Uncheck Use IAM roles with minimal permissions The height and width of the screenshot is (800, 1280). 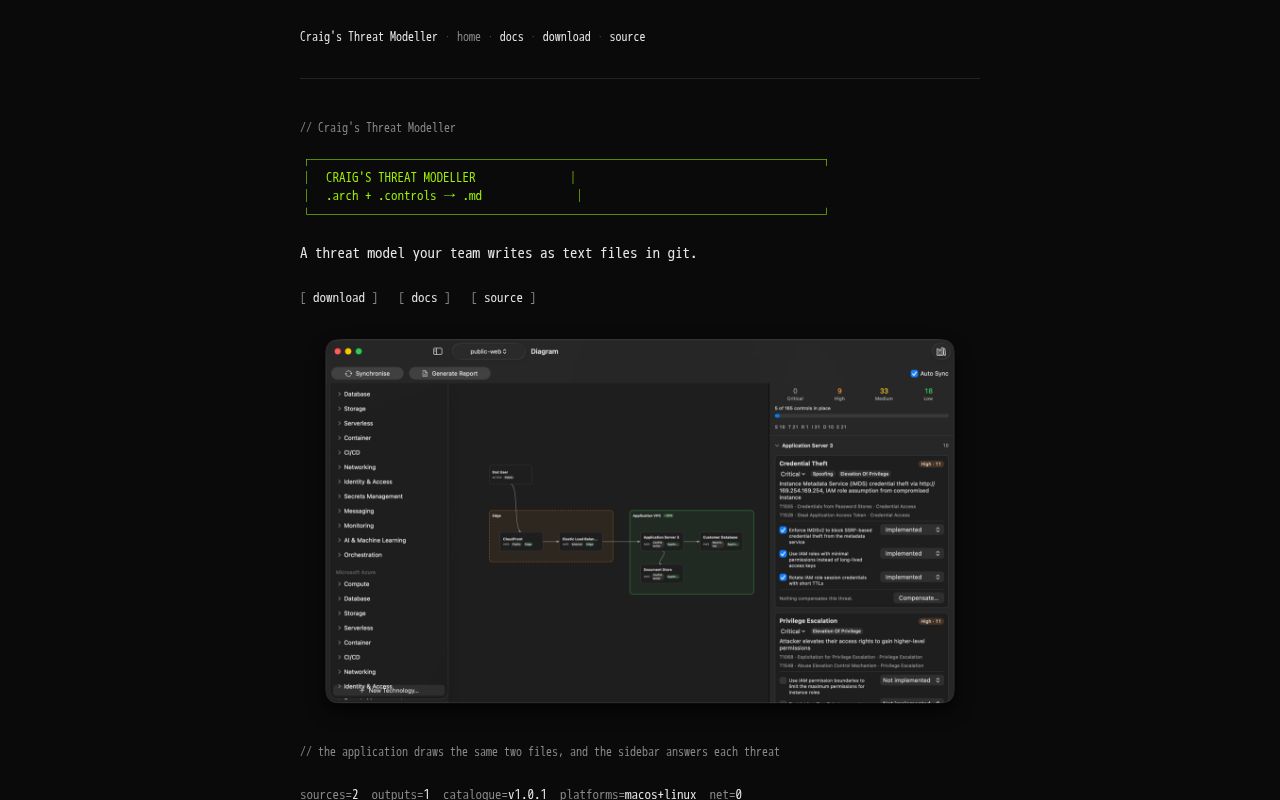(783, 553)
